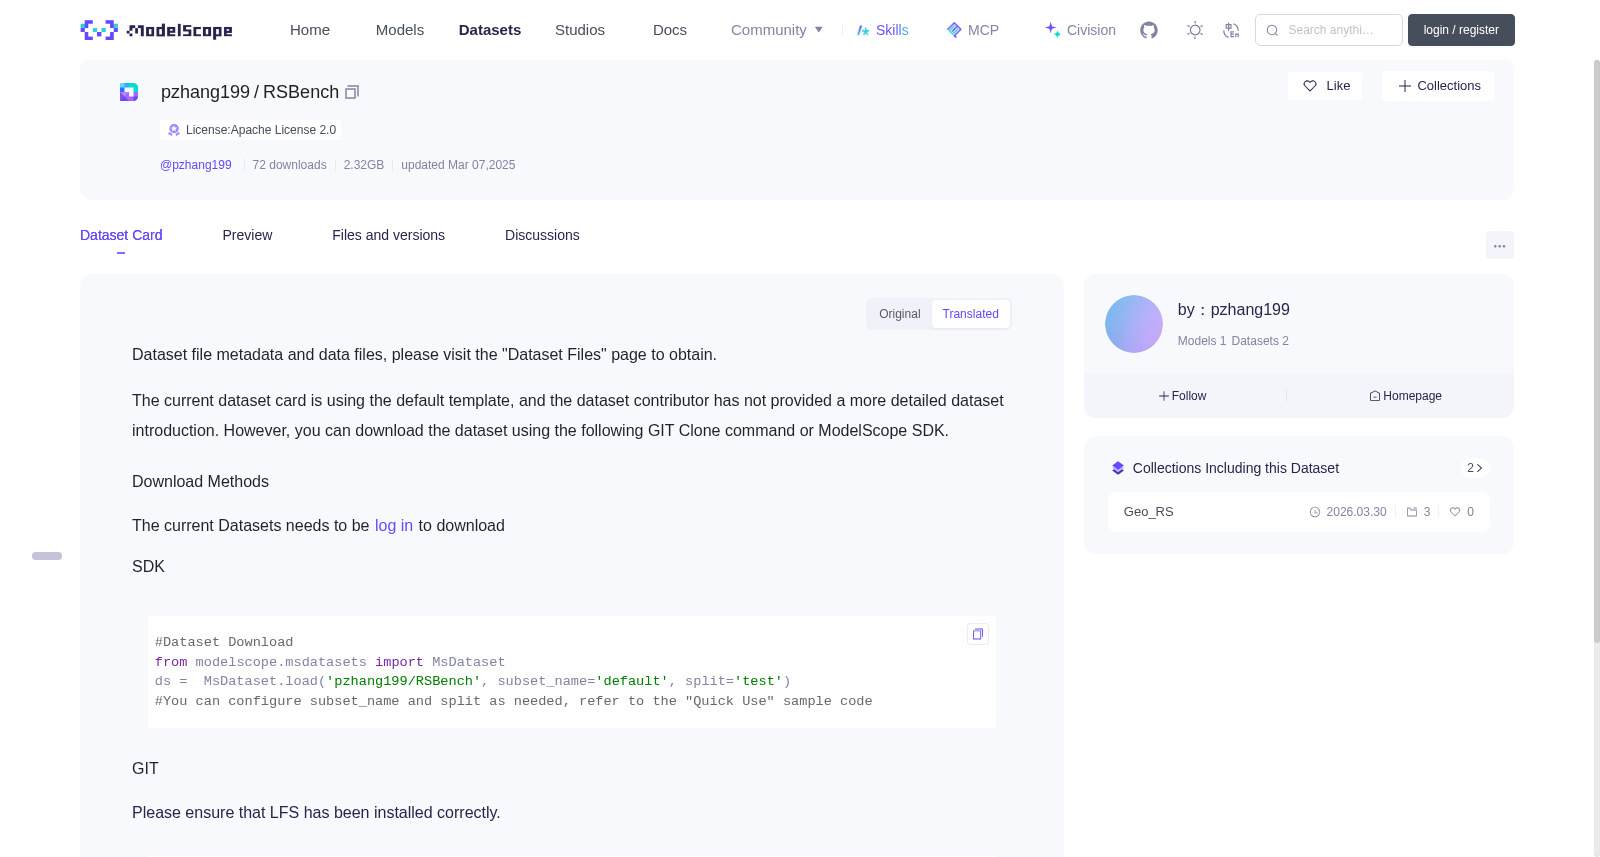Image resolution: width=1600 pixels, height=857 pixels.
Task: Click the login / register button
Action: coord(1461,30)
